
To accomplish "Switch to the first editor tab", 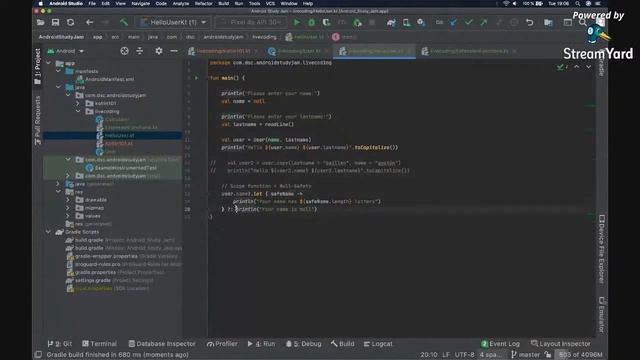I will [x=223, y=51].
